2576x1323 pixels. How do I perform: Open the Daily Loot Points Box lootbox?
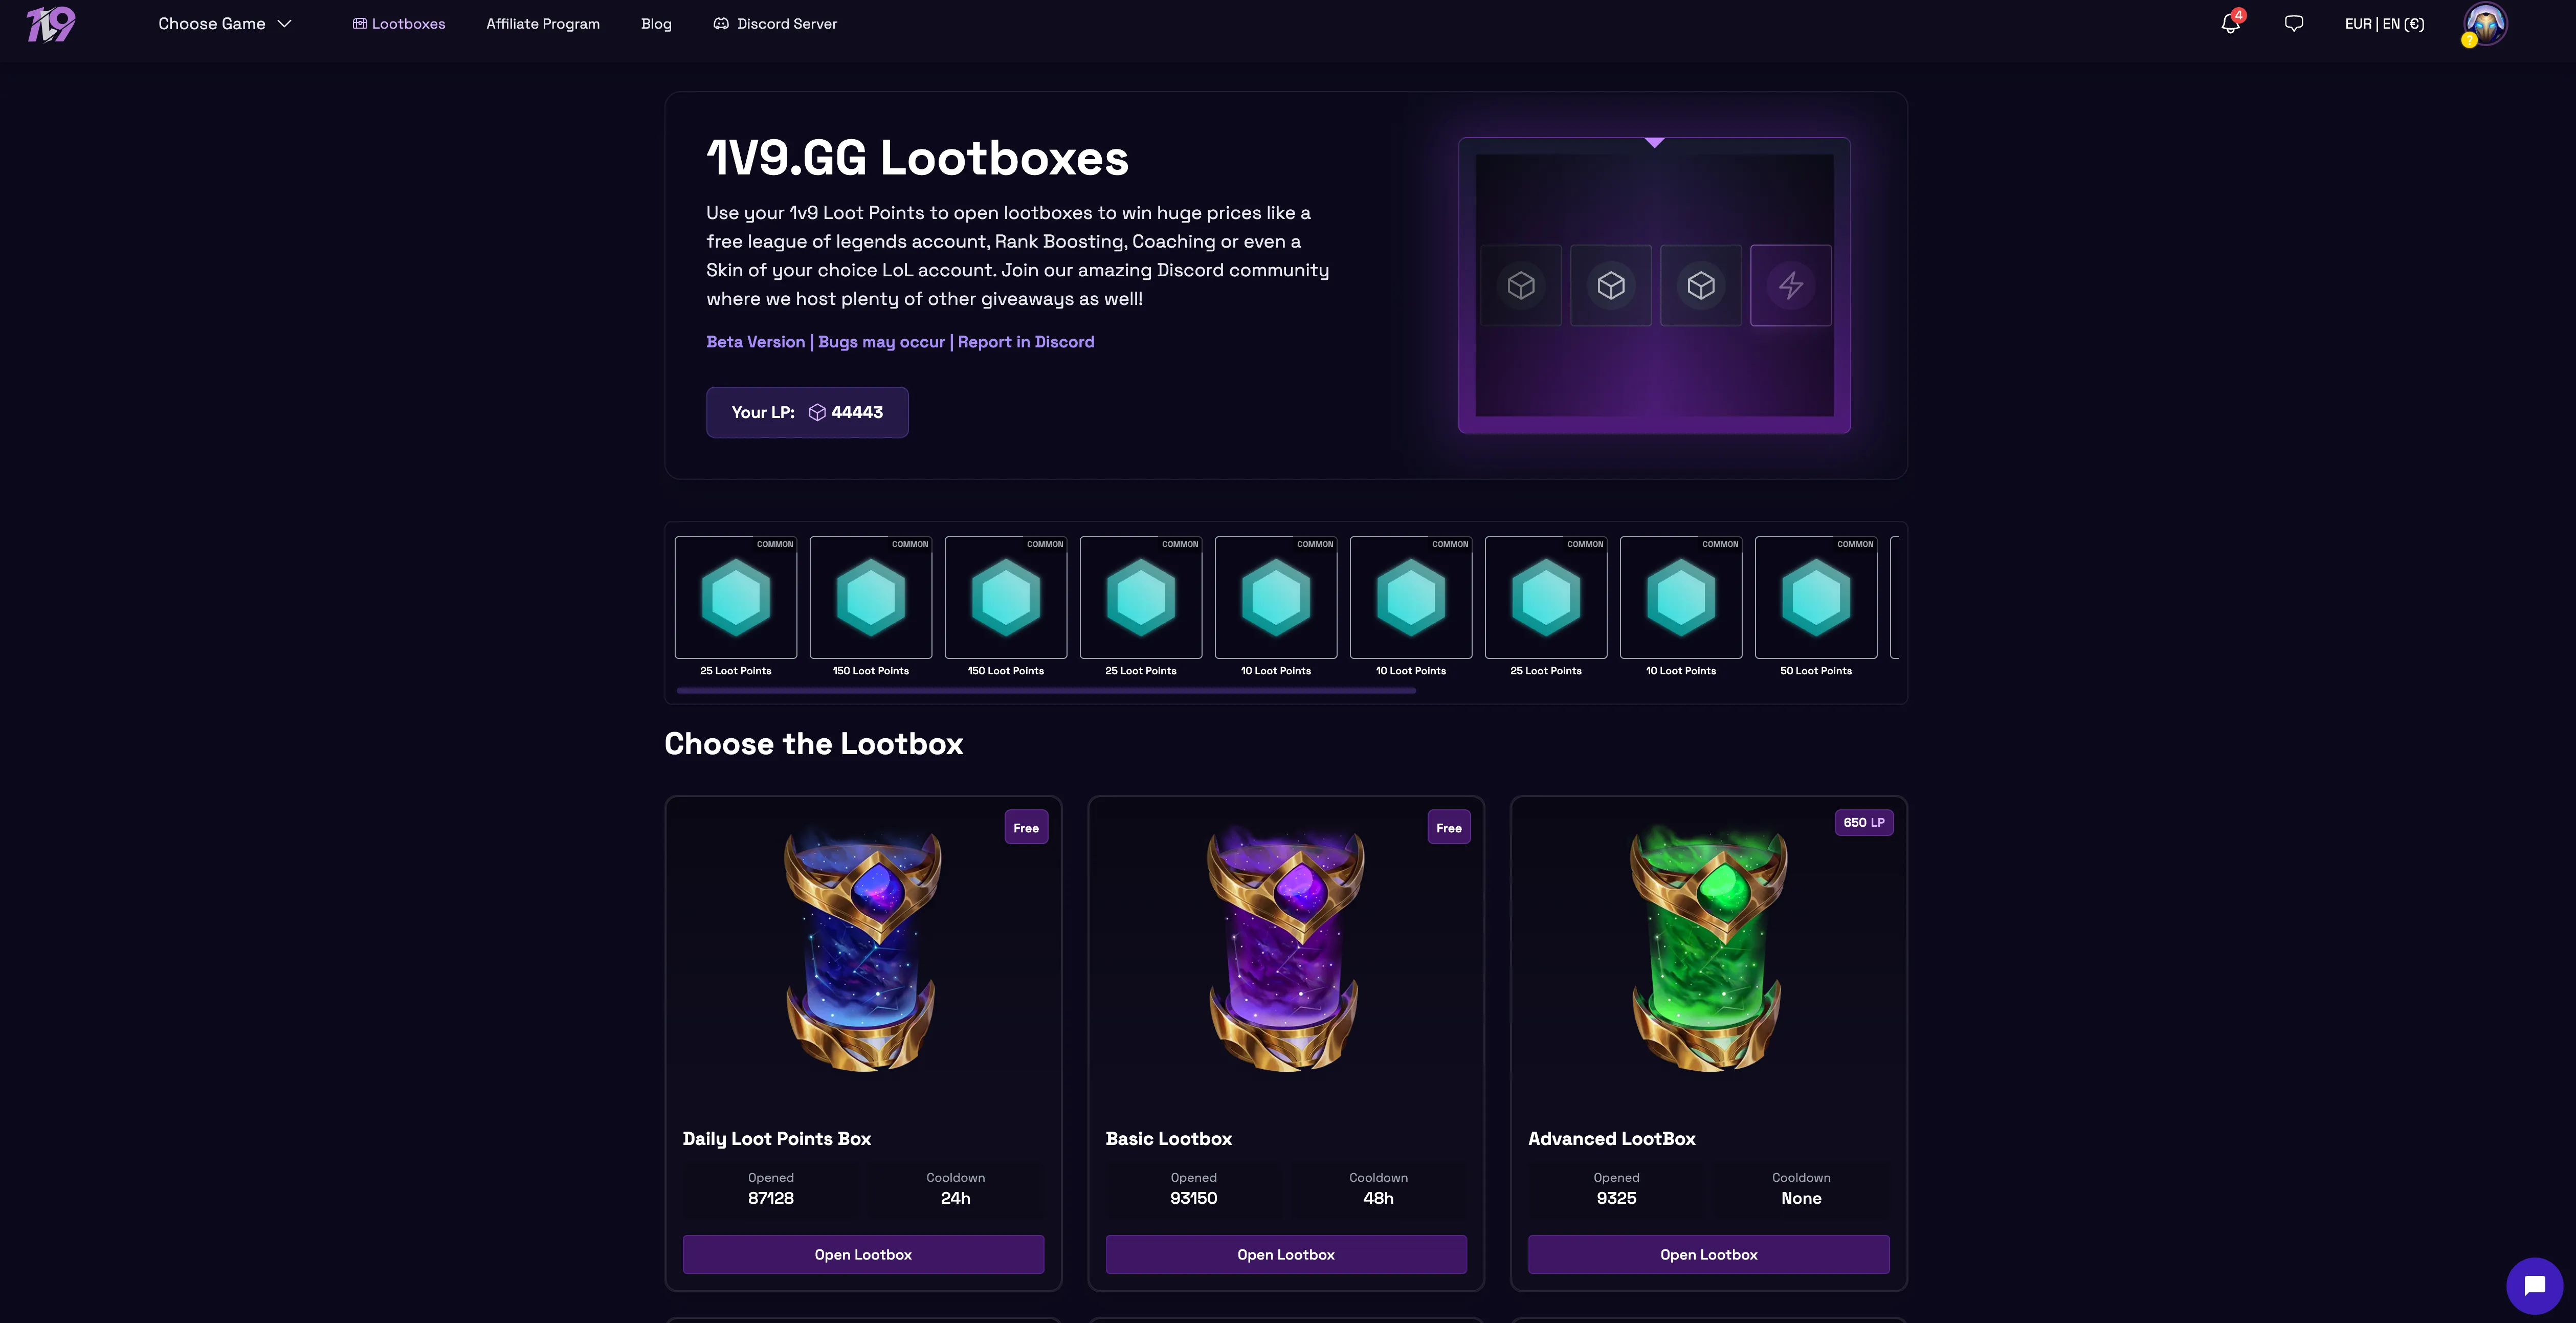click(x=863, y=1254)
